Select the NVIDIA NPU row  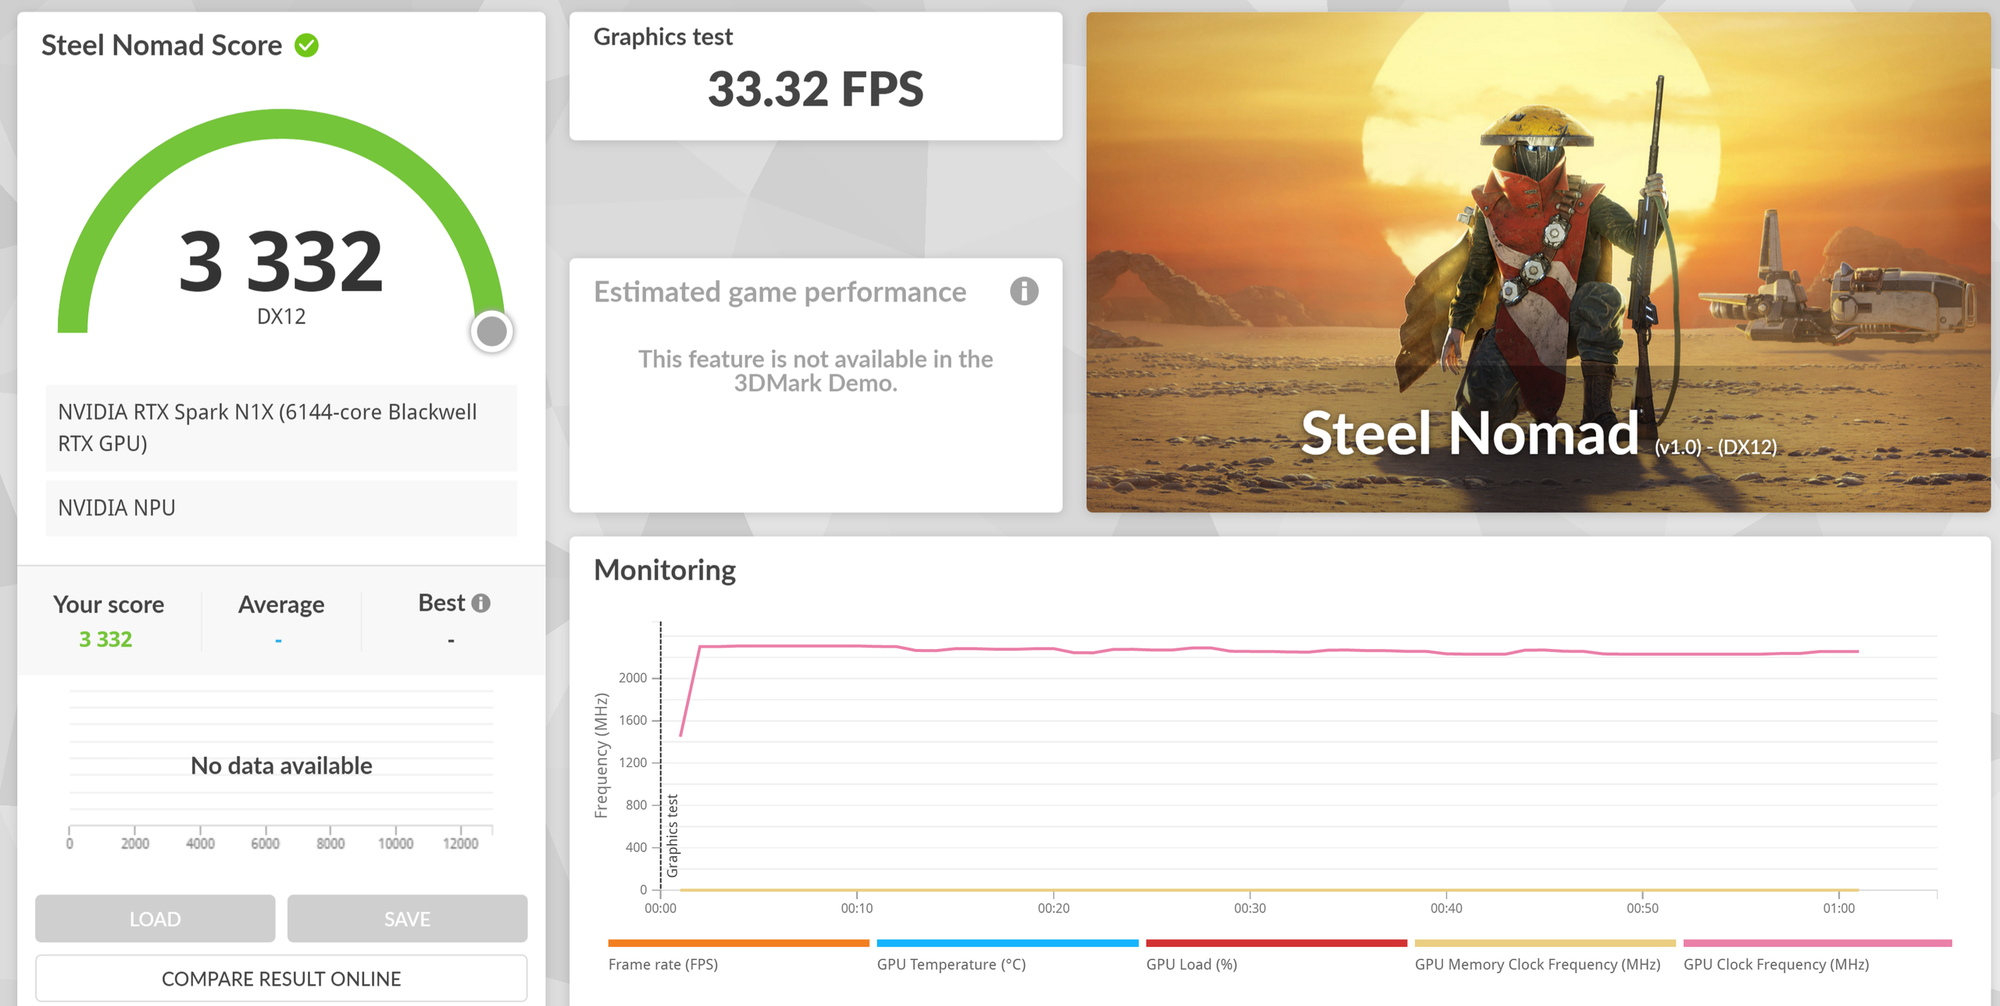[x=281, y=508]
